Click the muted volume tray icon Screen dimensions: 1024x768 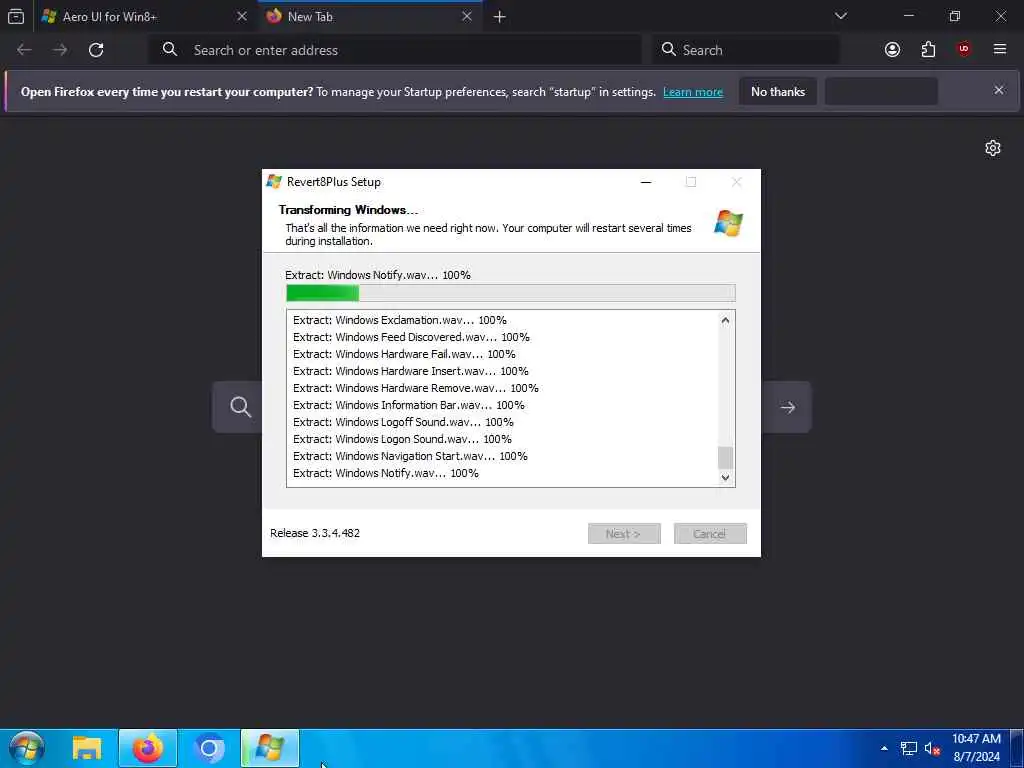tap(932, 748)
